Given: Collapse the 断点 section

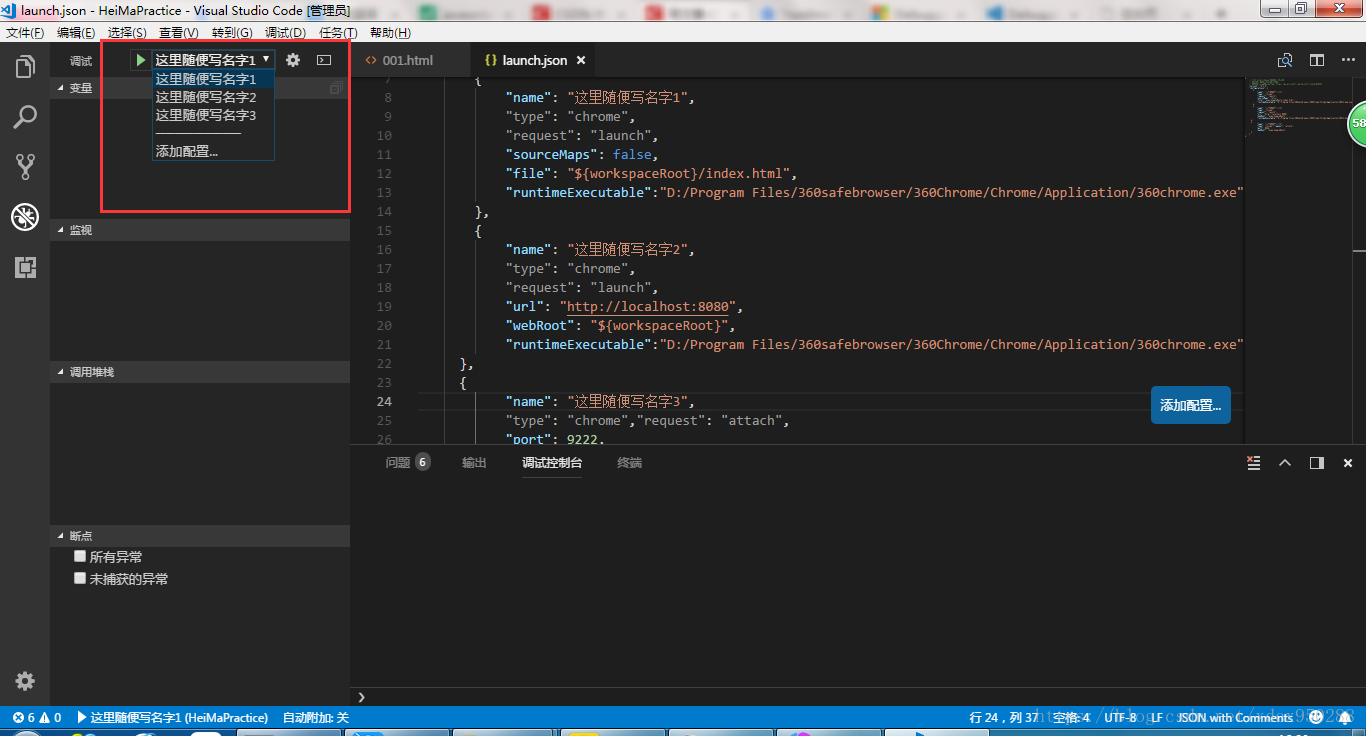Looking at the screenshot, I should pos(200,536).
